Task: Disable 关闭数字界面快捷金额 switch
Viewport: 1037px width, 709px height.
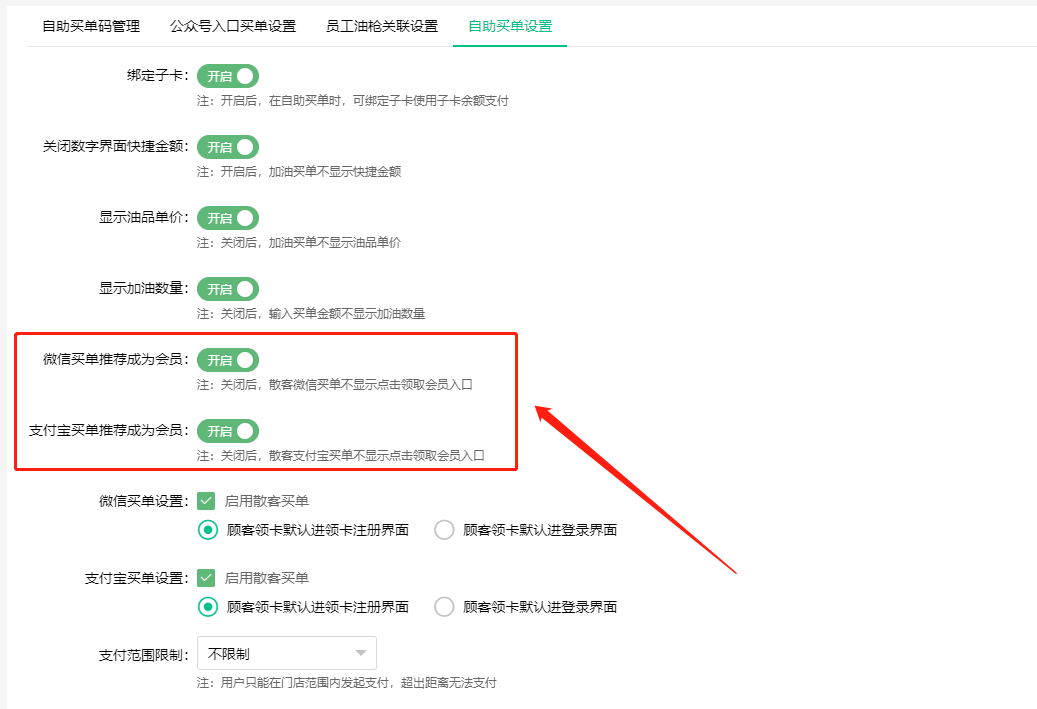Action: click(x=228, y=147)
